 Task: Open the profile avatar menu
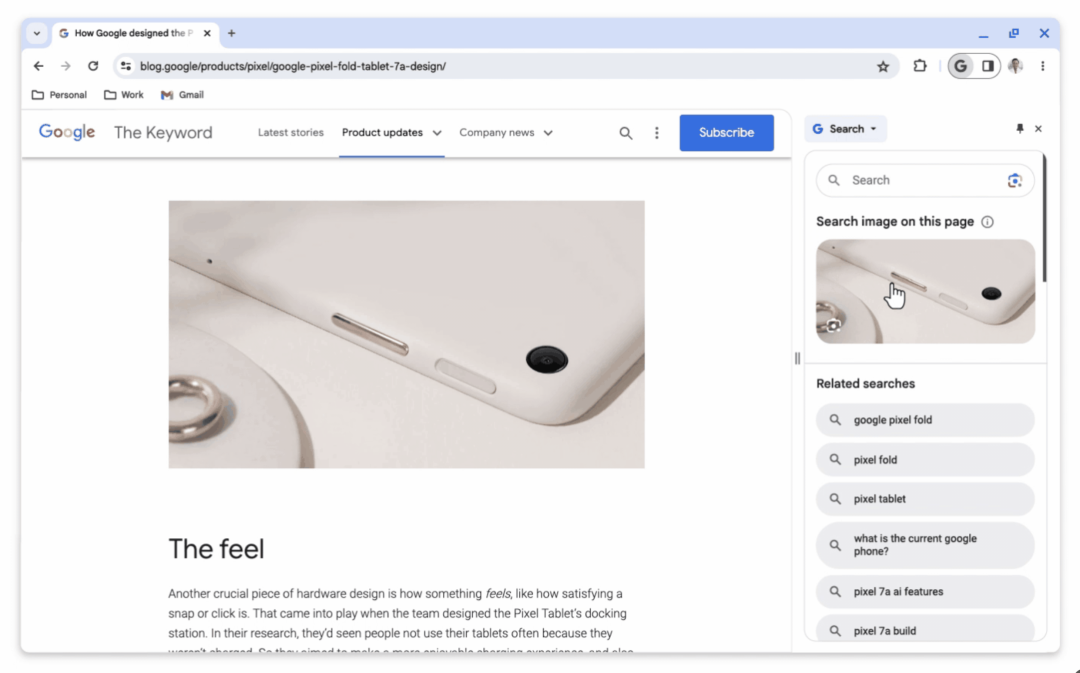1015,66
